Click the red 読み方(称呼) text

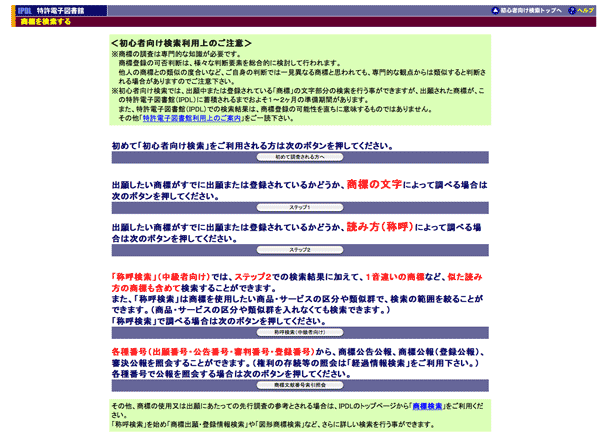coord(380,227)
